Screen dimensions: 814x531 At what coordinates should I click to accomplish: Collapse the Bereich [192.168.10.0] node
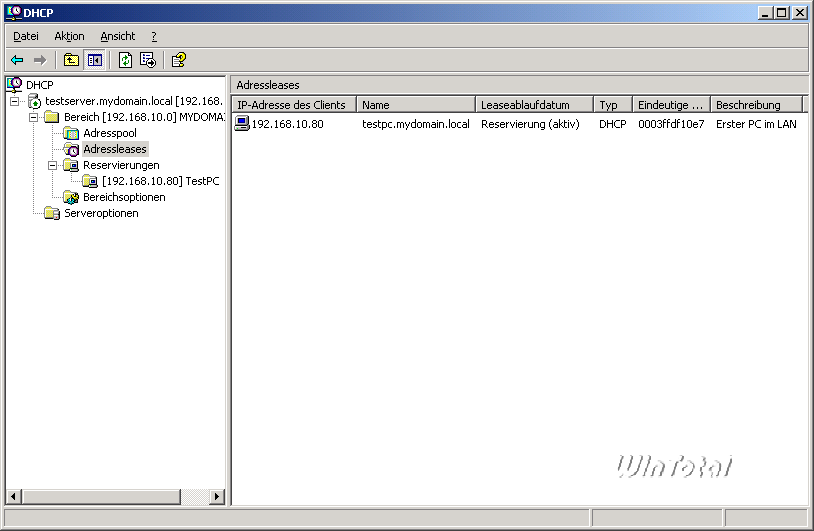[33, 117]
